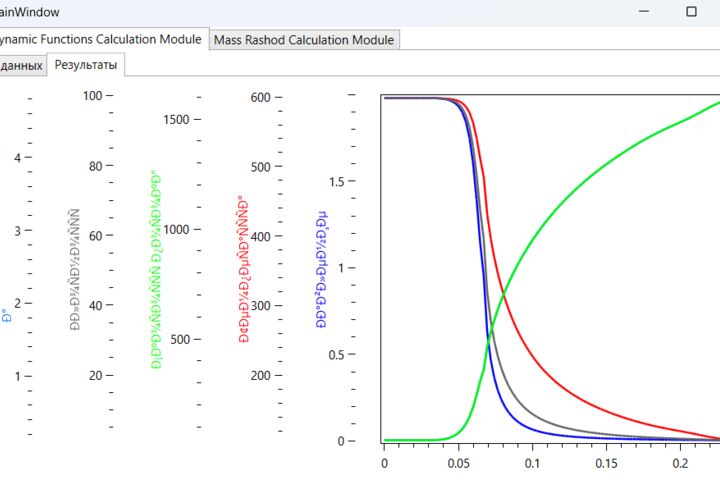Click the 0.1 label on the x-axis
The height and width of the screenshot is (480, 720).
[532, 463]
